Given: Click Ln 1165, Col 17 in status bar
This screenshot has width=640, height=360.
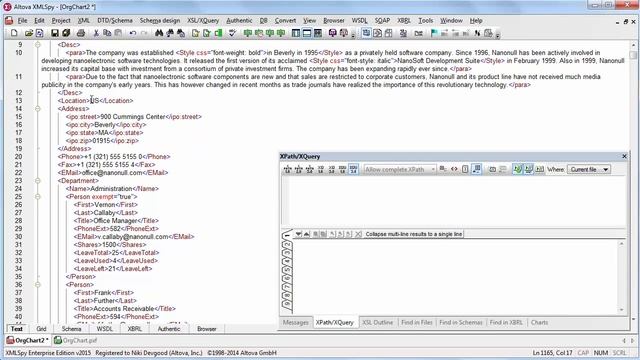Looking at the screenshot, I should coord(552,353).
